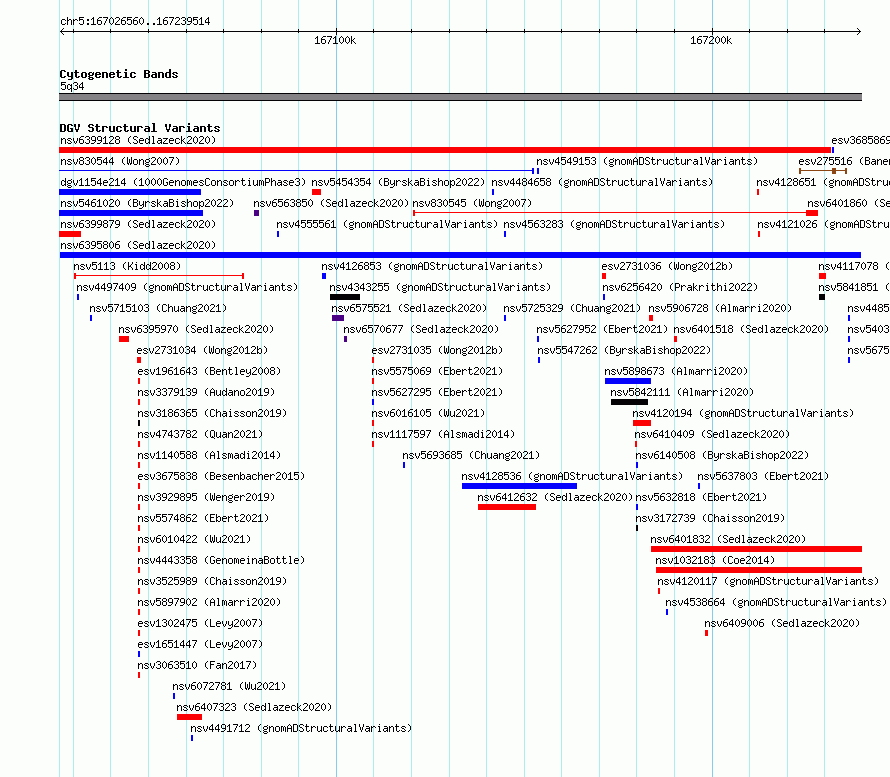Screen dimensions: 890x777
Task: Open label nsv5113 (Kidd2008)
Action: tap(127, 266)
